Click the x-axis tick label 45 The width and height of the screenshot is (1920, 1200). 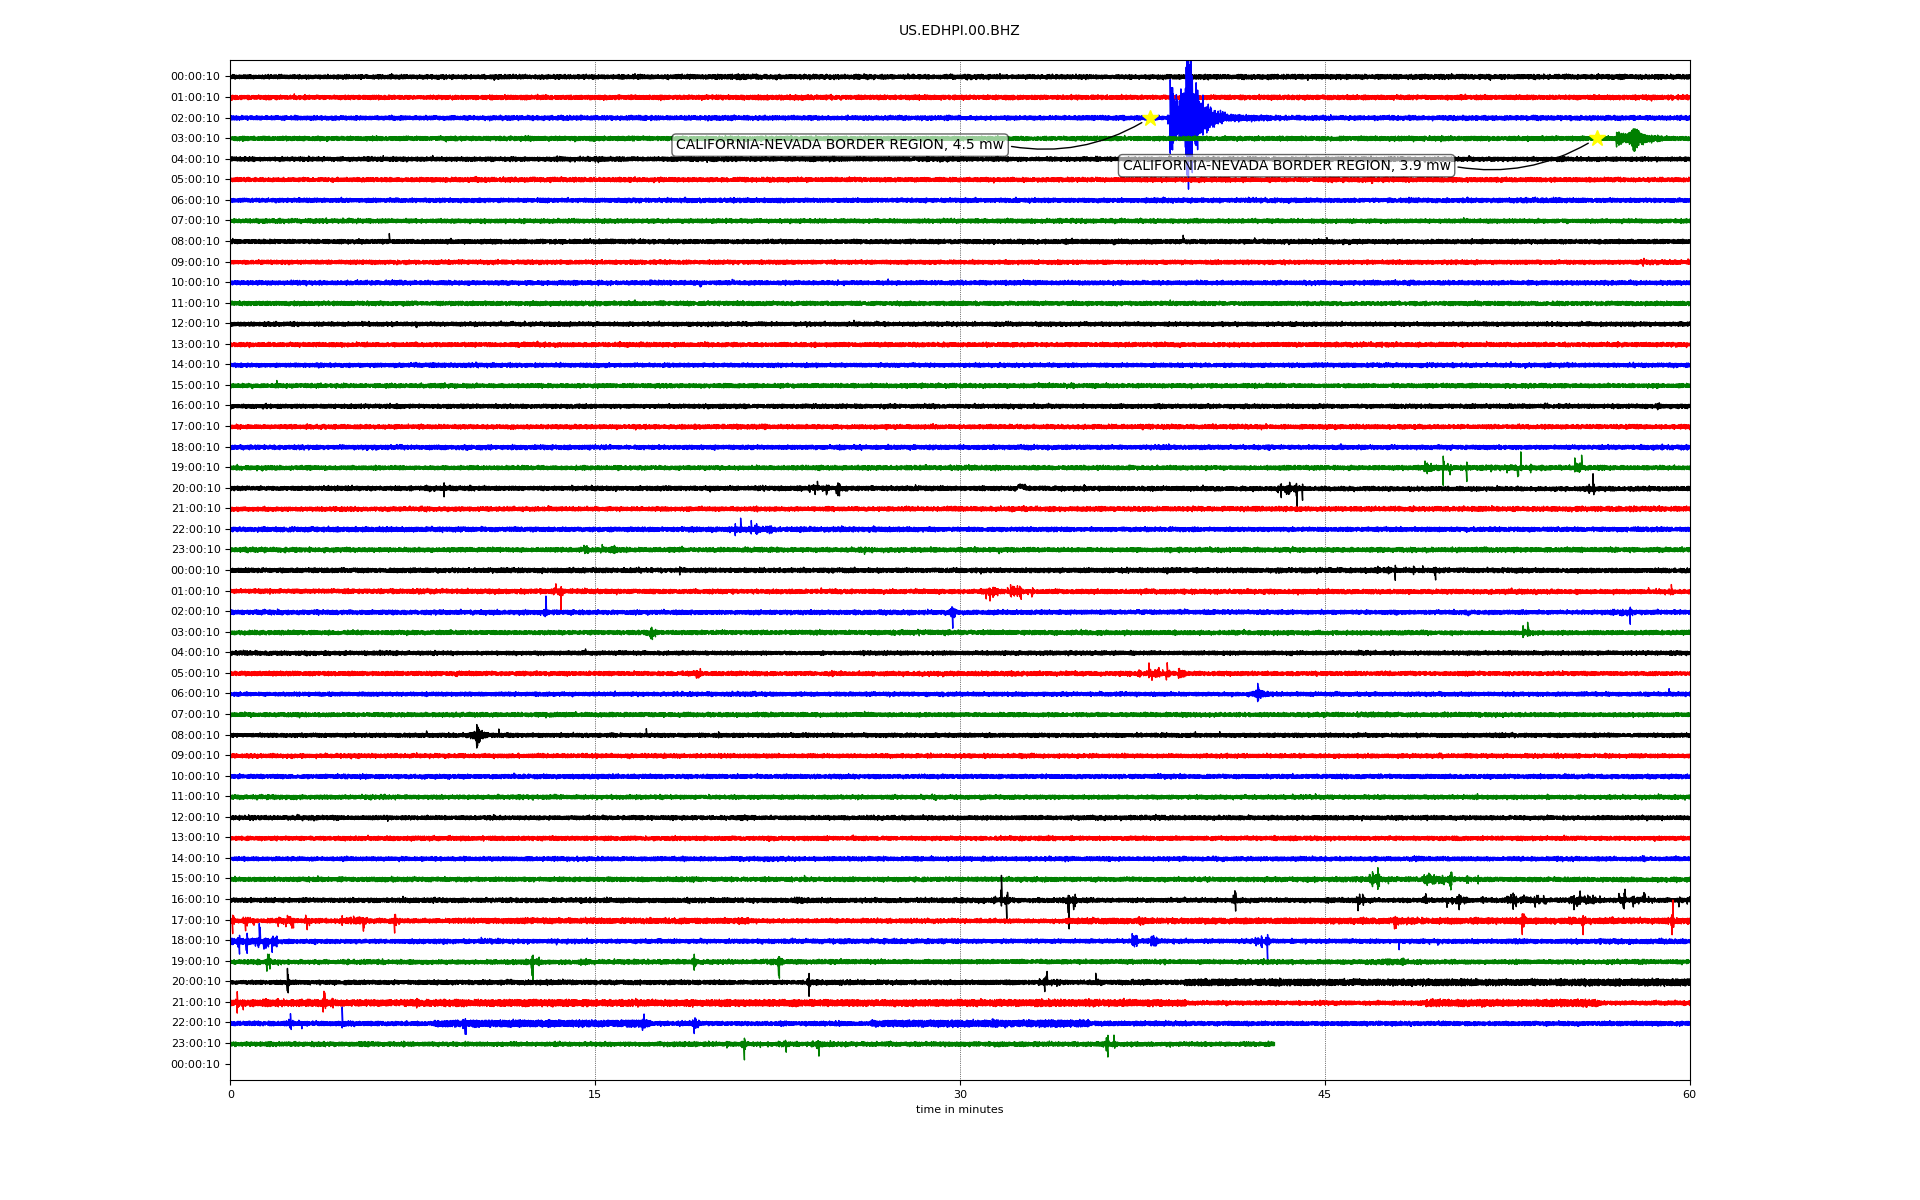pyautogui.click(x=1325, y=1094)
